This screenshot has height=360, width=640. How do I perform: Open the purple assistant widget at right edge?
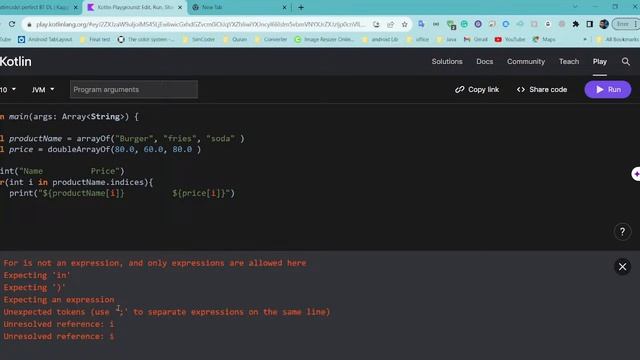(x=636, y=174)
